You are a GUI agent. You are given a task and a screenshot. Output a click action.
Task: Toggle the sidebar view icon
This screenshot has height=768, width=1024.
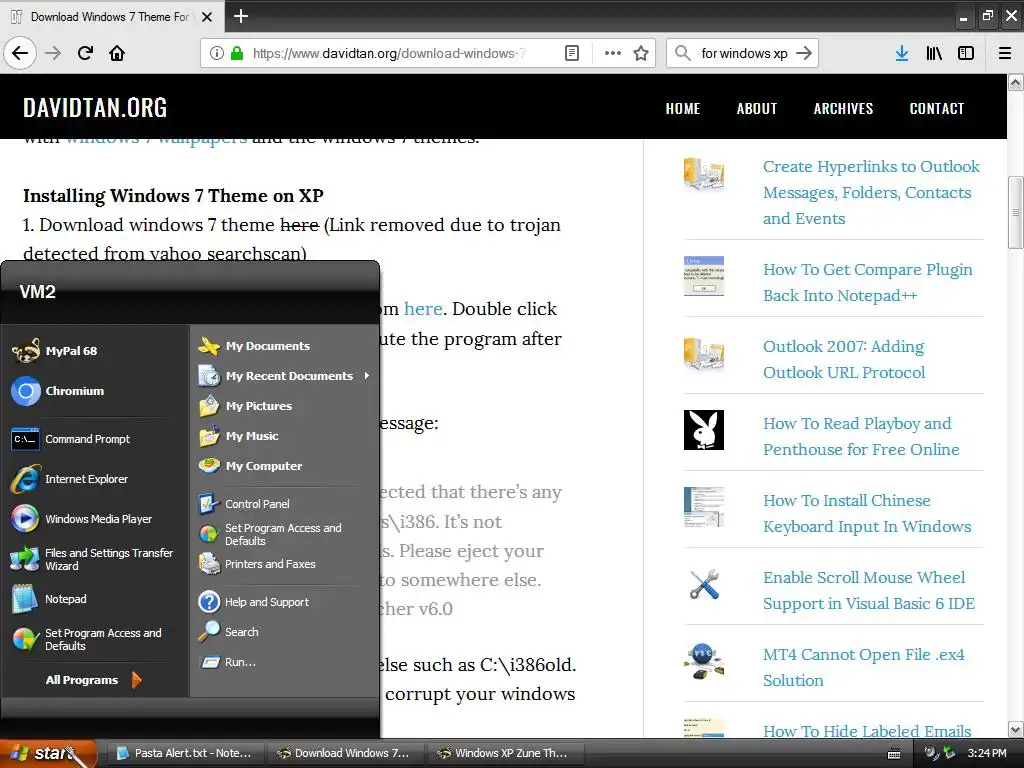tap(966, 53)
